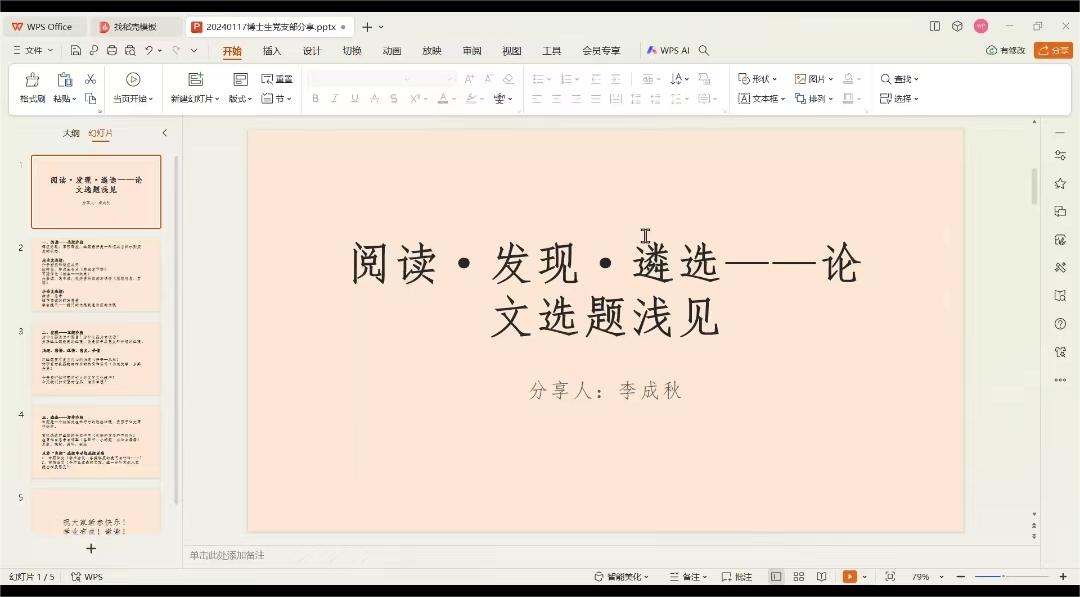The width and height of the screenshot is (1080, 597).
Task: Open the Start From Current (当页开始) dropdown
Action: [x=133, y=98]
